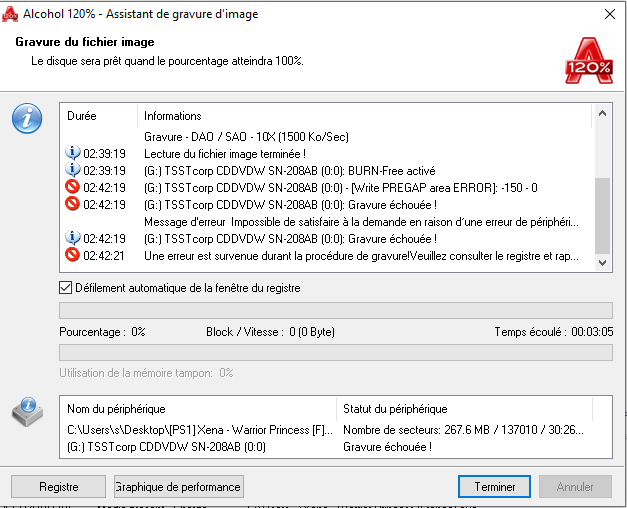Screen dimensions: 627x508
Task: Click Nombre de secteurs status cell
Action: pos(463,430)
